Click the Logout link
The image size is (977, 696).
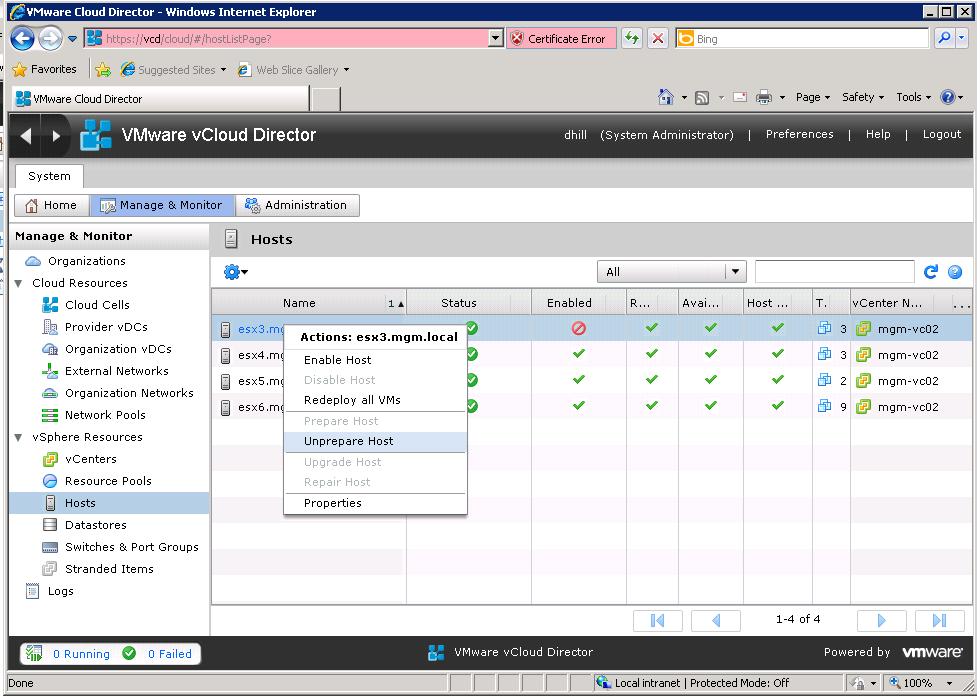(x=941, y=135)
